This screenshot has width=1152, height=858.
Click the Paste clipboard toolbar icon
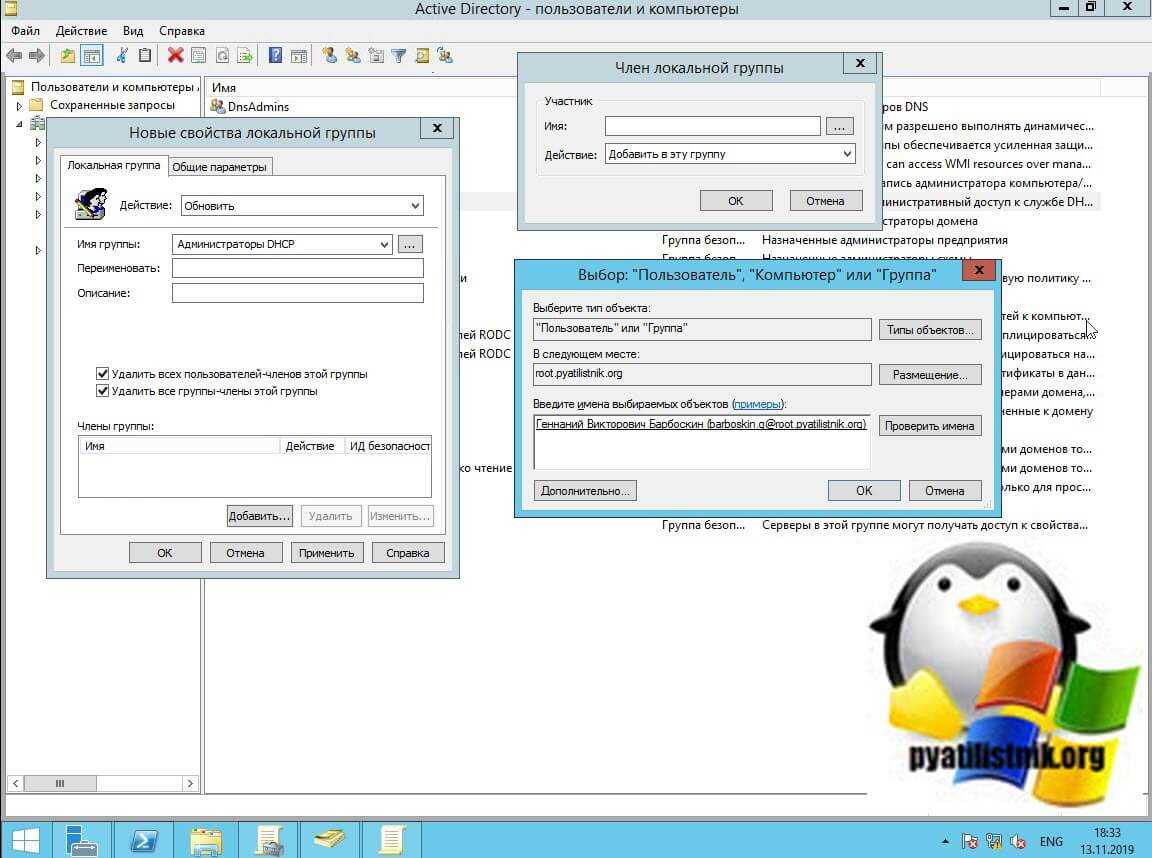coord(145,56)
